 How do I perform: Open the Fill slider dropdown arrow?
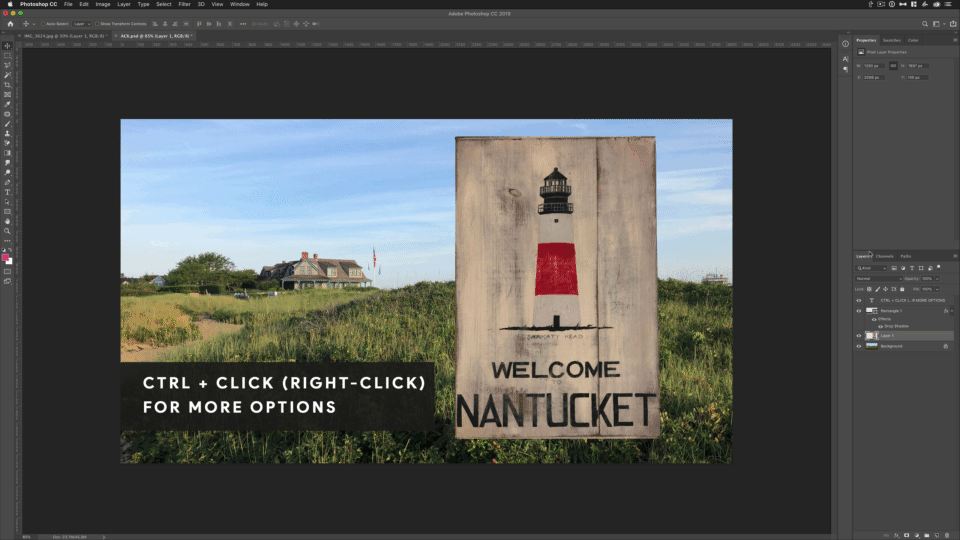tap(937, 289)
